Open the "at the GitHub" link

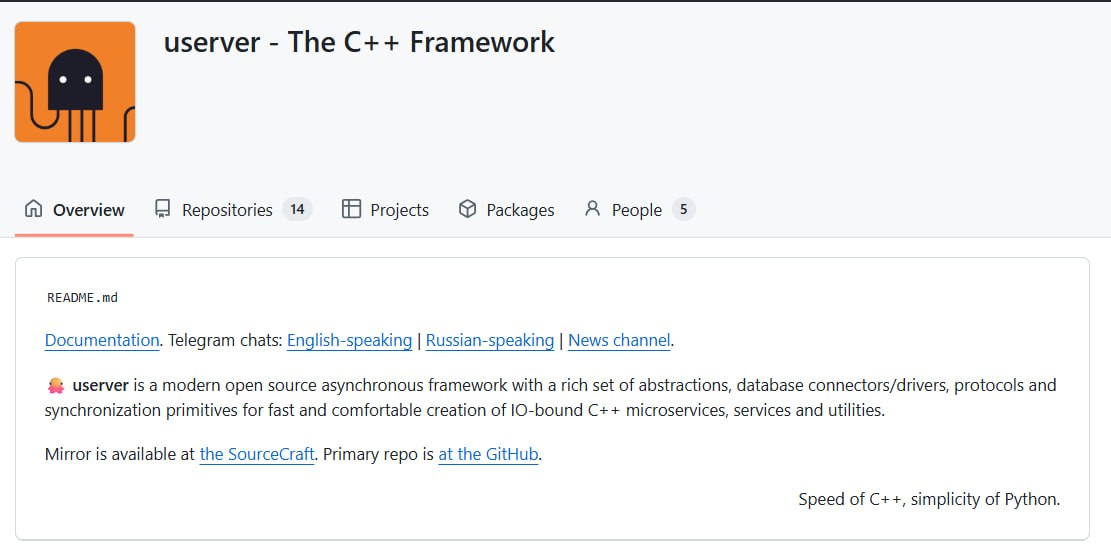coord(488,454)
